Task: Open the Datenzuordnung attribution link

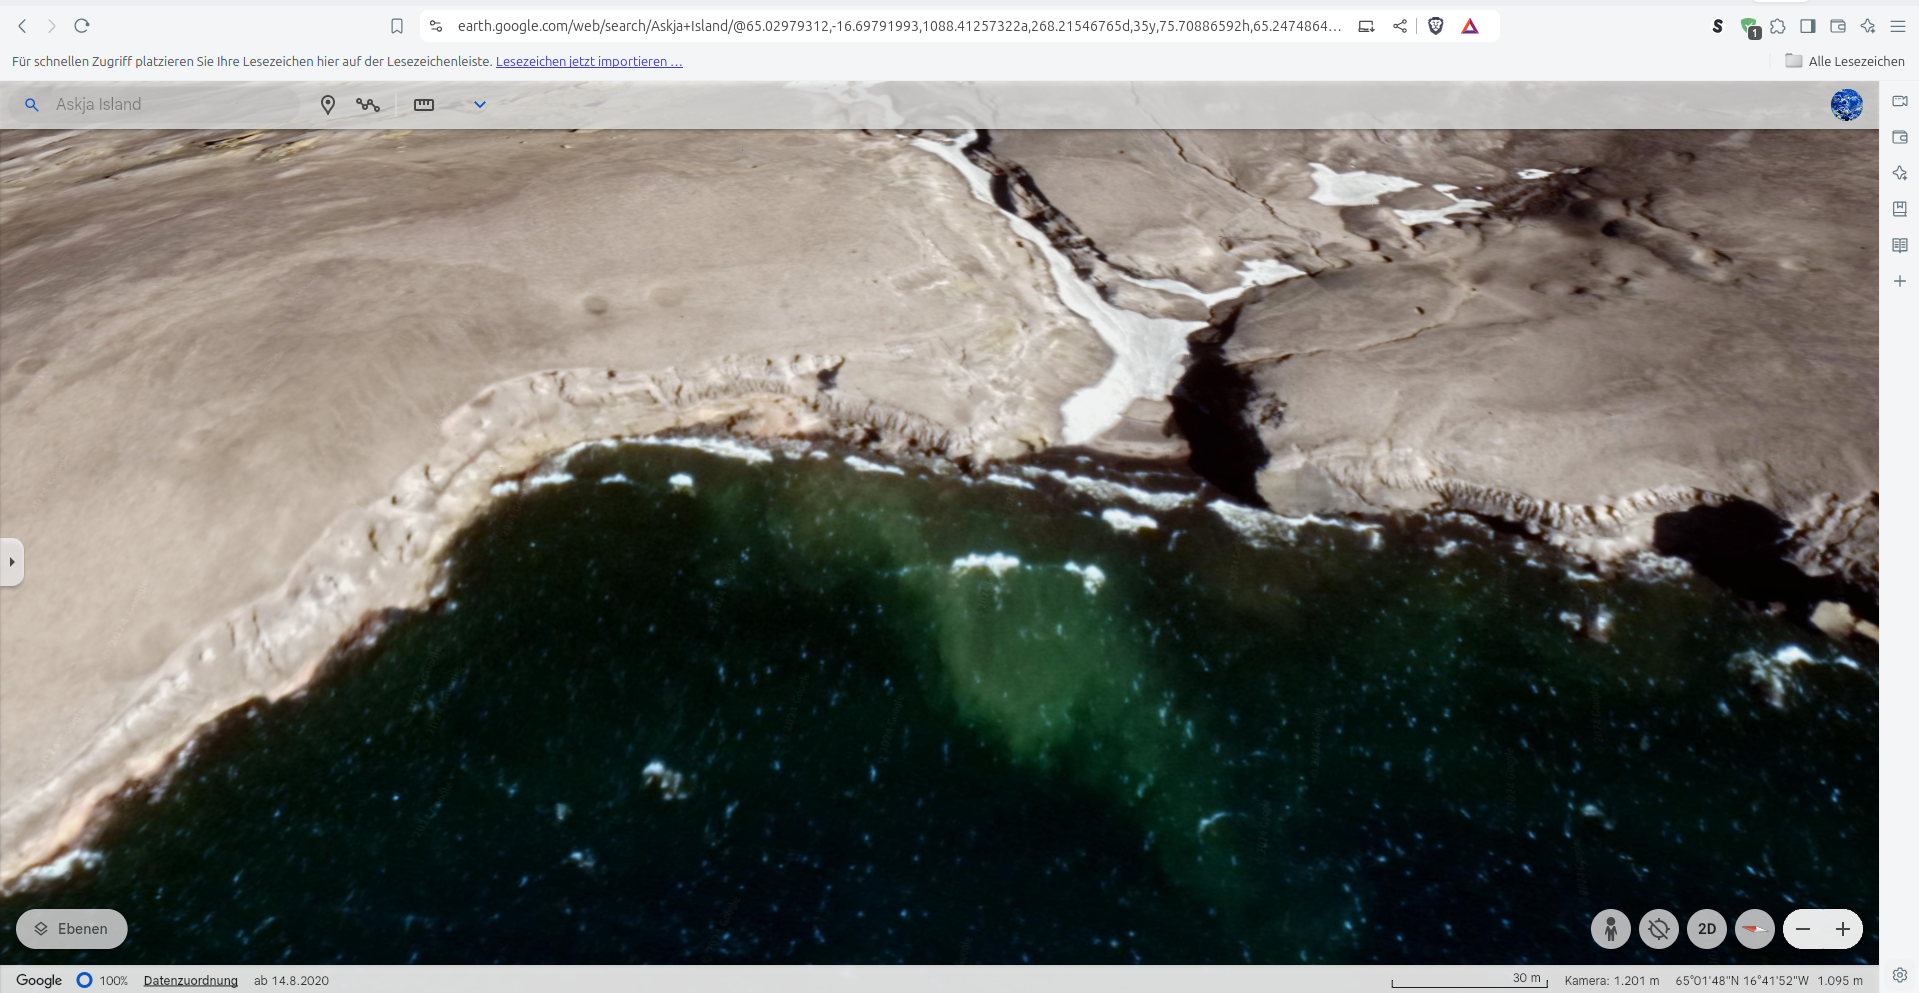Action: (191, 980)
